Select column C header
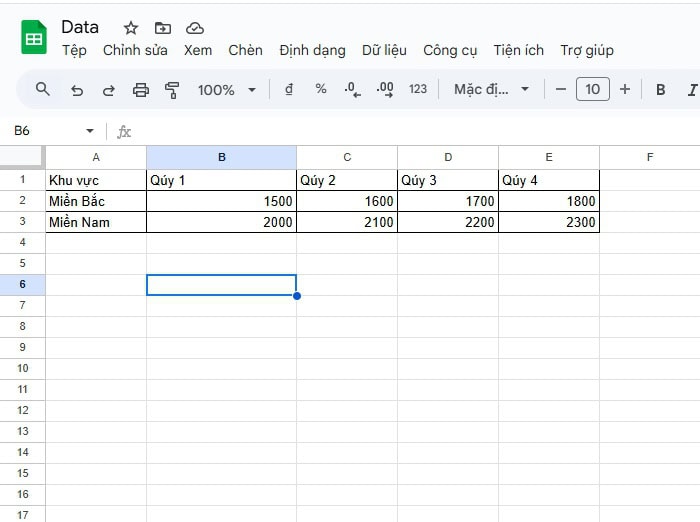 [x=347, y=157]
